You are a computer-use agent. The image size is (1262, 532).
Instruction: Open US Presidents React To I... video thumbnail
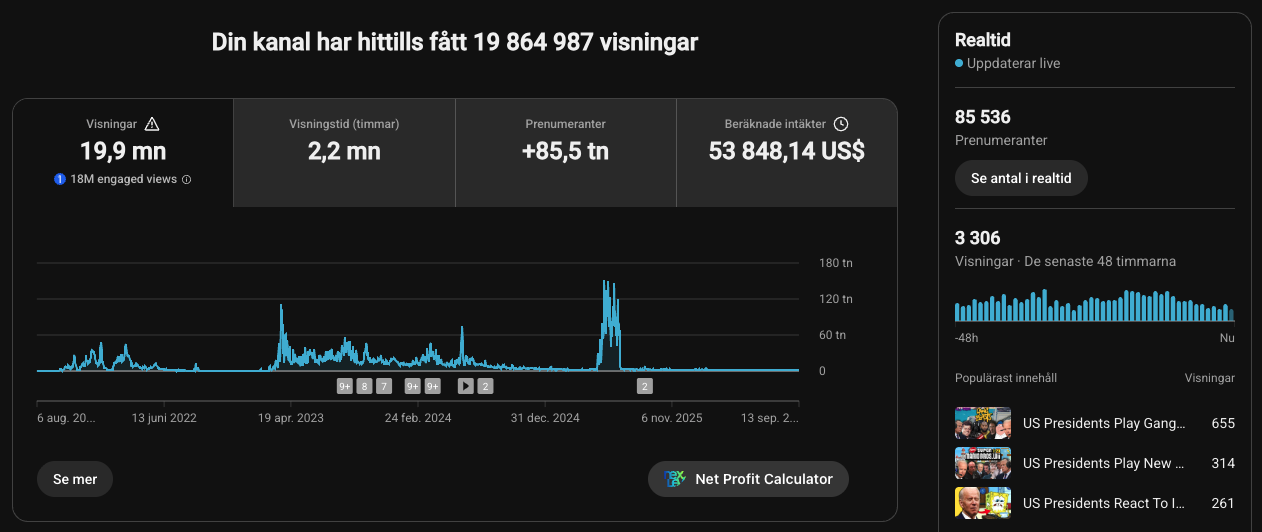point(983,503)
